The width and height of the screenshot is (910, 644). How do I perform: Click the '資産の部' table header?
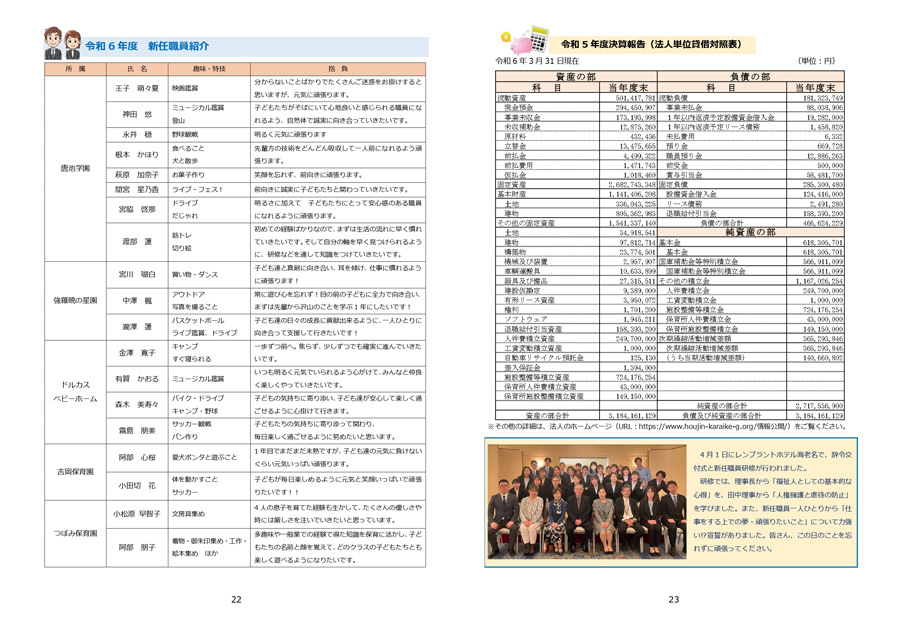click(576, 77)
